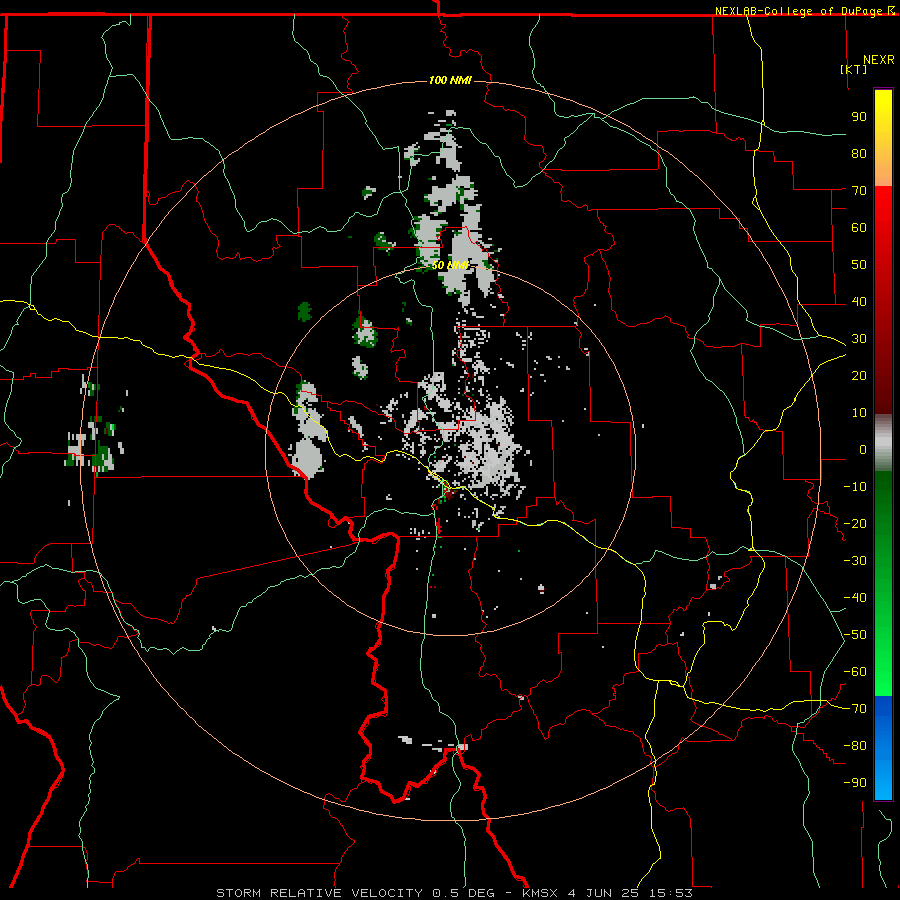Click the -80 value on the velocity scale
This screenshot has width=900, height=900.
(x=855, y=746)
